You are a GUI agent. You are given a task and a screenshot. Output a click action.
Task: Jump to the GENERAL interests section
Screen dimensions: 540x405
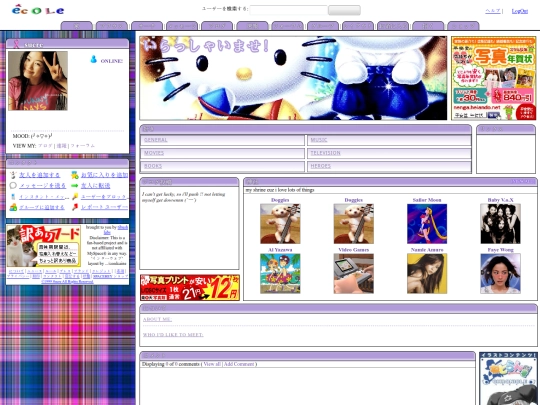tap(156, 140)
